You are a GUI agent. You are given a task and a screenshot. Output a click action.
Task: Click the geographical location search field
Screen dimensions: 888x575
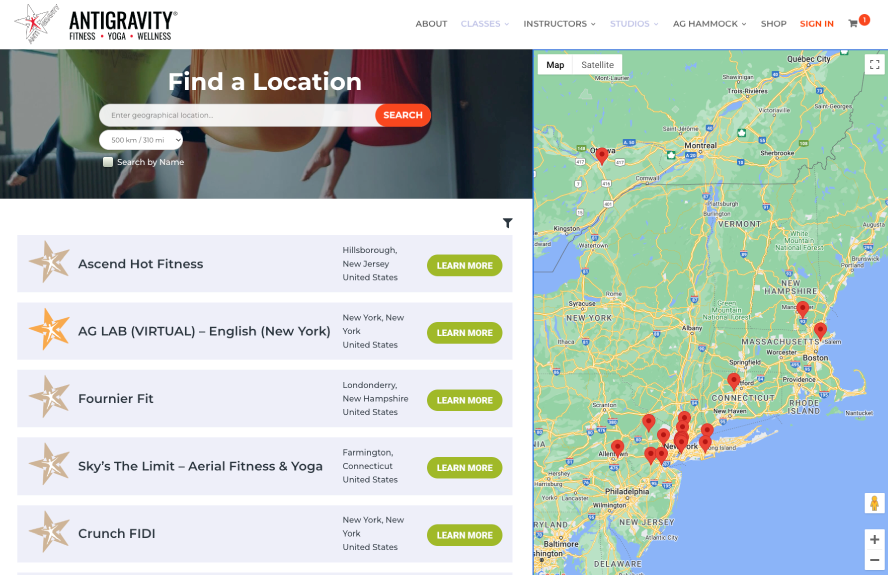pyautogui.click(x=238, y=115)
